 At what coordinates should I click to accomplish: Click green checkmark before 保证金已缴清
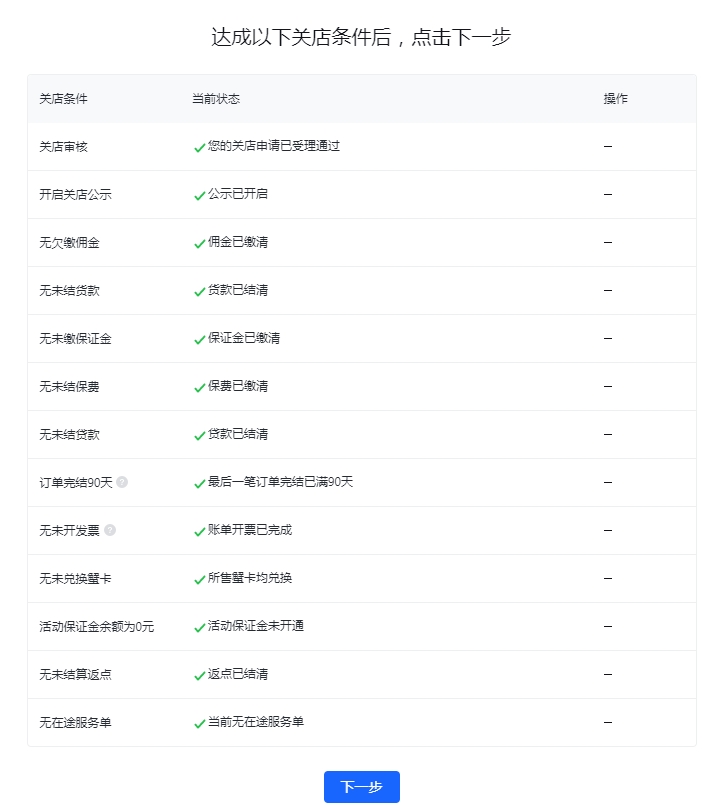point(199,340)
